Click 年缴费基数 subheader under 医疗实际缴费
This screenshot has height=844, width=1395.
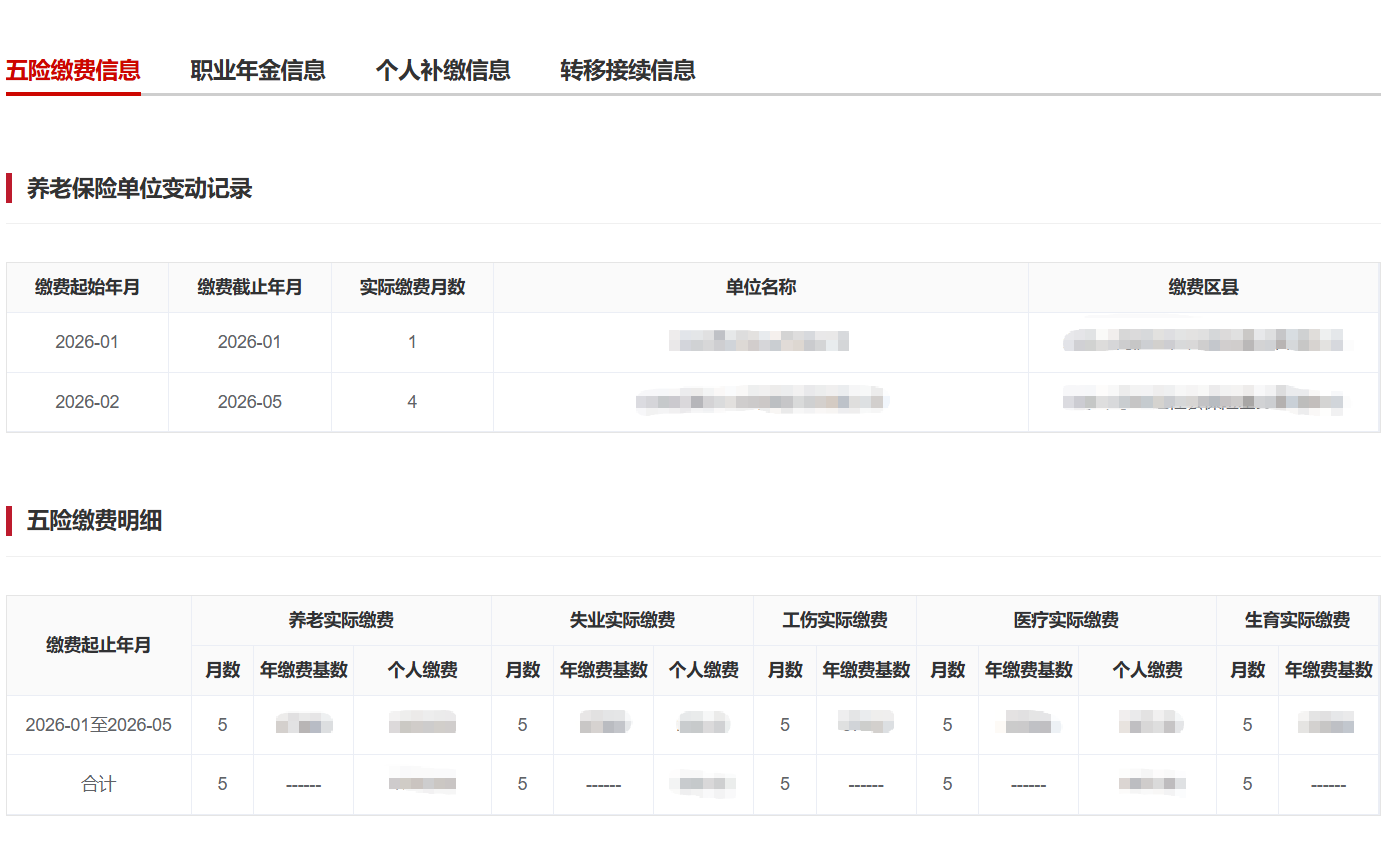click(1029, 671)
